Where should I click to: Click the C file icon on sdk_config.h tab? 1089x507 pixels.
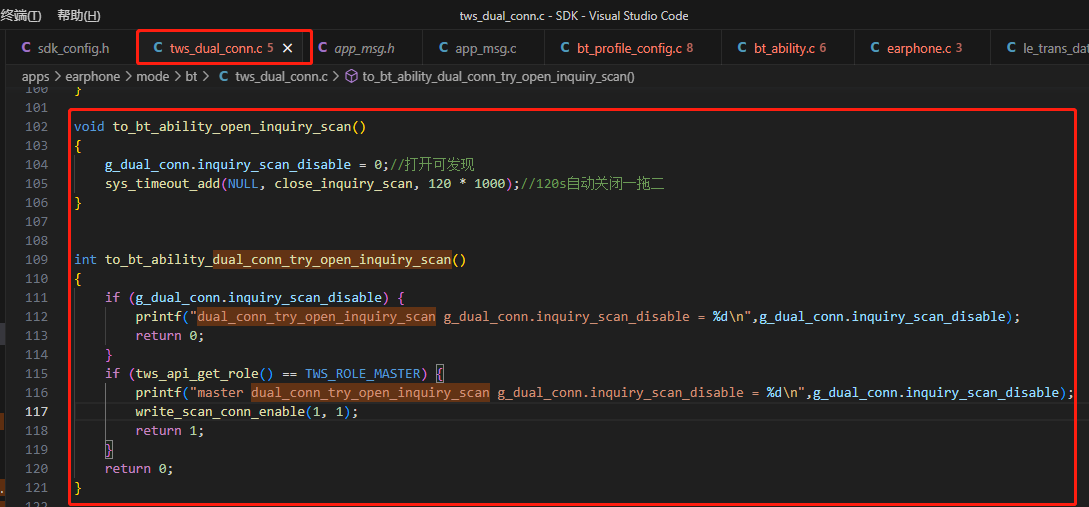click(x=26, y=48)
